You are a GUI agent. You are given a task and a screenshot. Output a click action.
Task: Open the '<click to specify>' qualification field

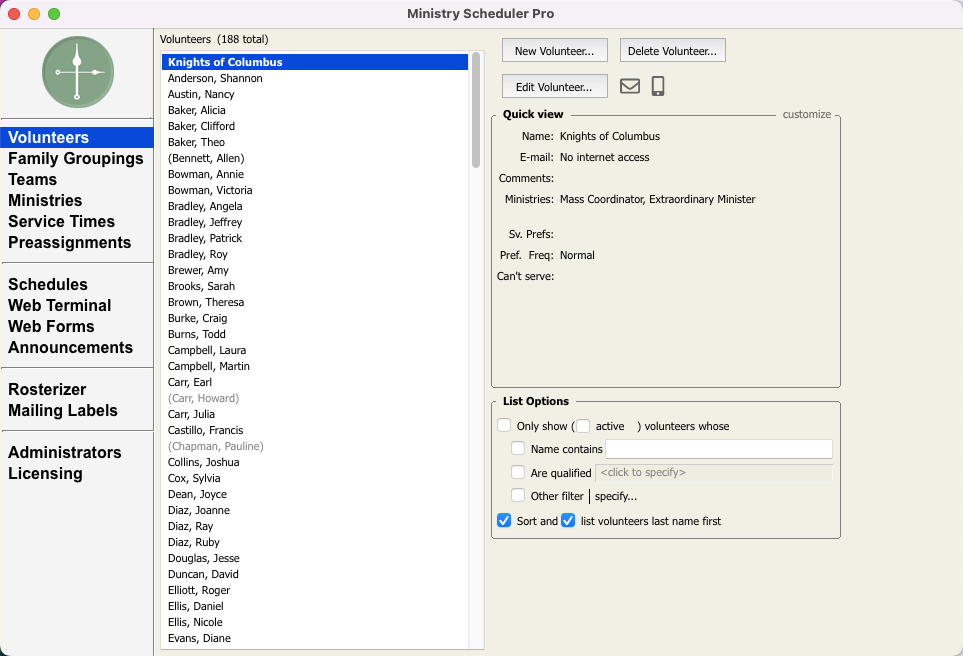[714, 472]
